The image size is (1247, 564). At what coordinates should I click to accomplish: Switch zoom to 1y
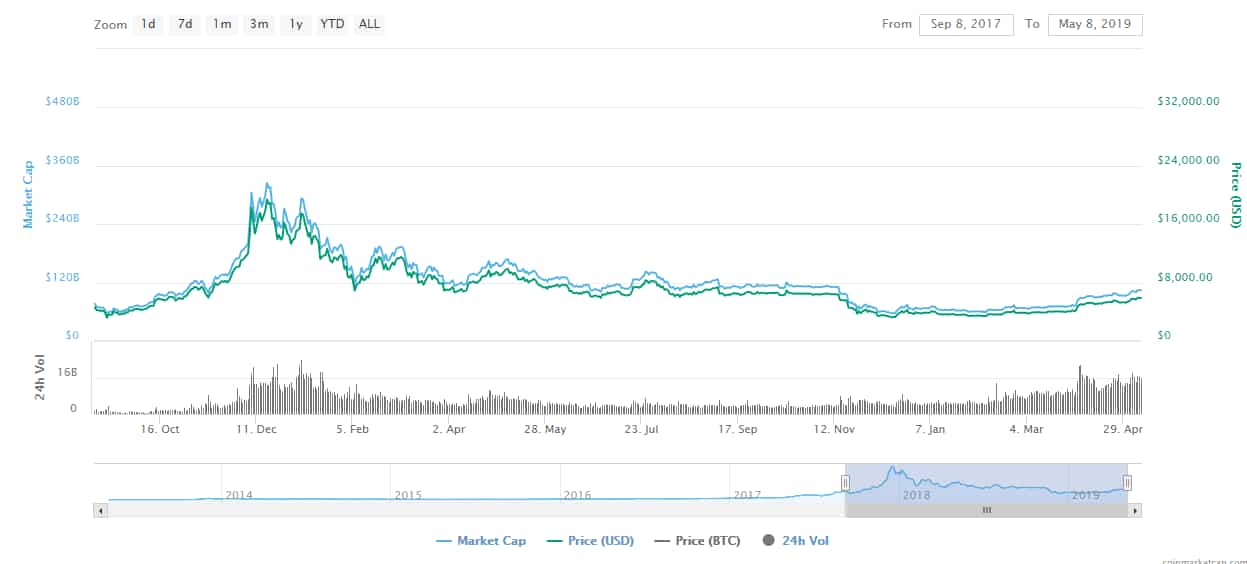point(295,24)
